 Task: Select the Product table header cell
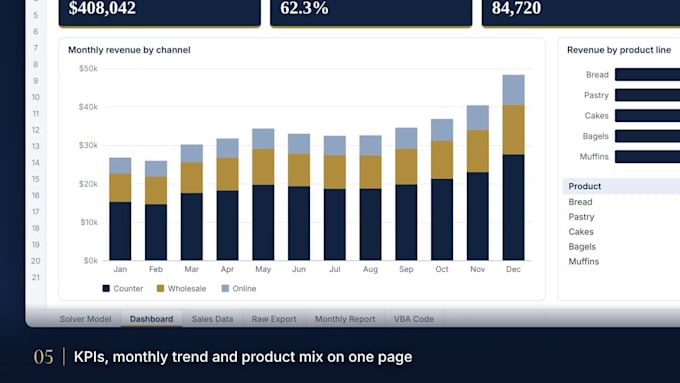(621, 186)
